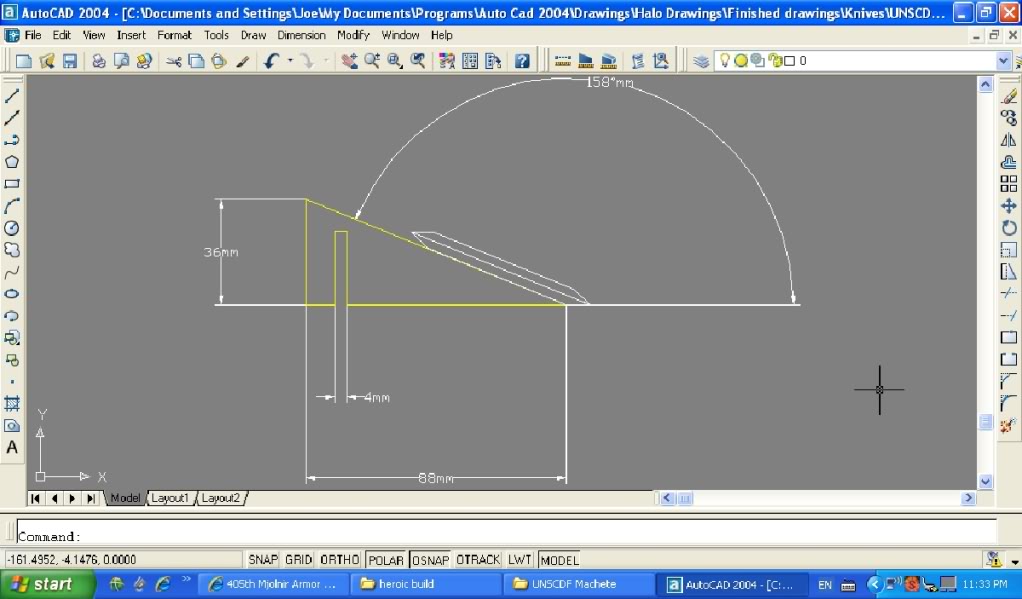Open the Dimension menu
This screenshot has height=599, width=1022.
301,35
